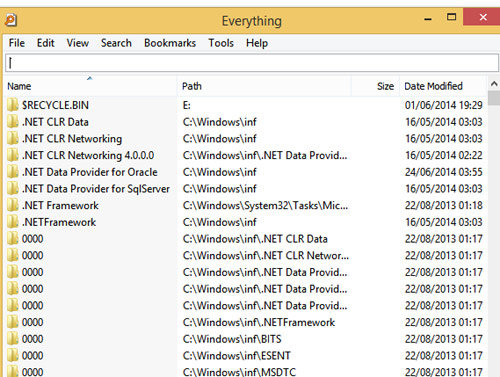Image resolution: width=500 pixels, height=377 pixels.
Task: Click date 24/06/2014 03:55
Action: (444, 172)
